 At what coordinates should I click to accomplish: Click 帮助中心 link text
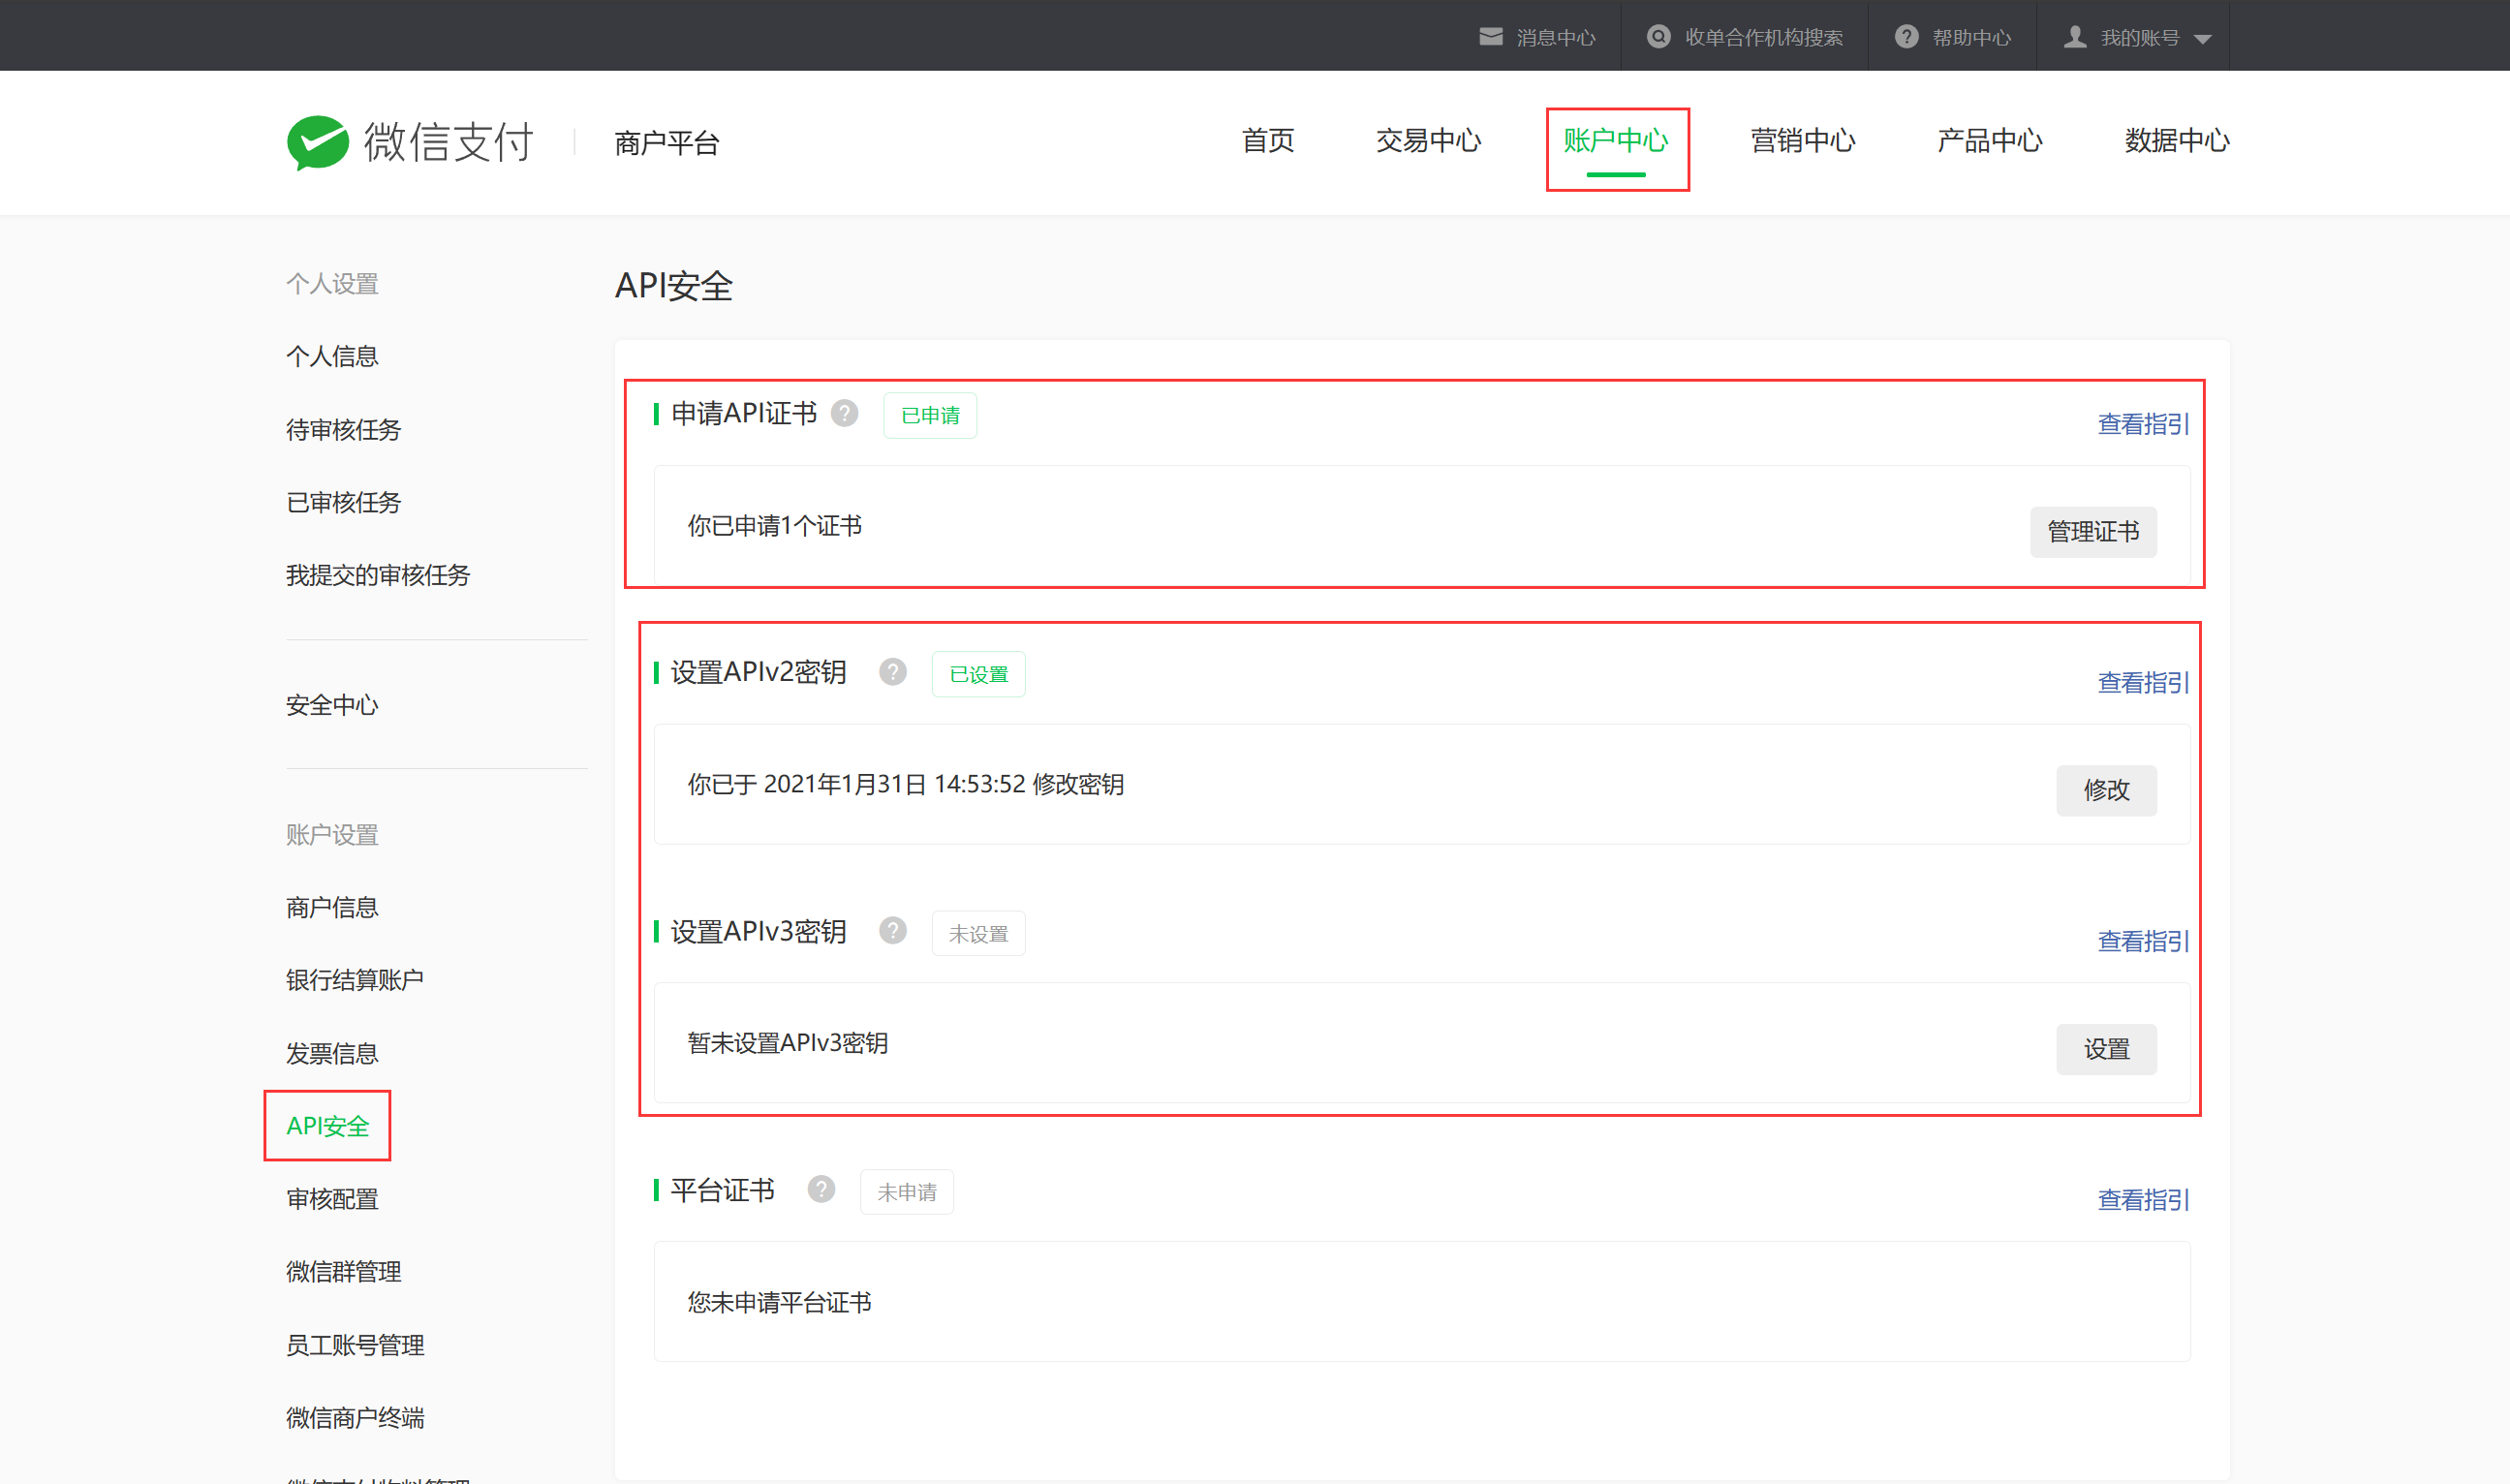click(1971, 38)
